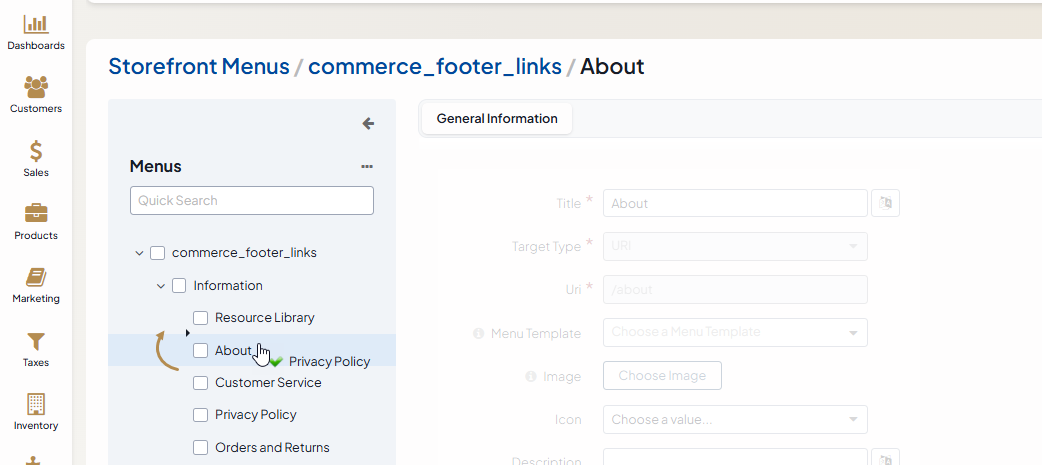Image resolution: width=1042 pixels, height=465 pixels.
Task: Open the Taxes funnel icon
Action: [36, 342]
